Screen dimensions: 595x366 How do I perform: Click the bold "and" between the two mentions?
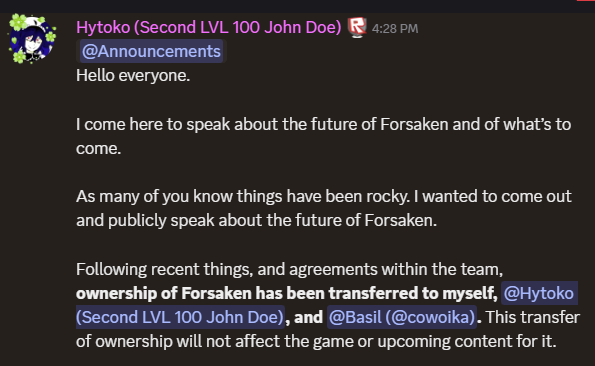coord(309,317)
